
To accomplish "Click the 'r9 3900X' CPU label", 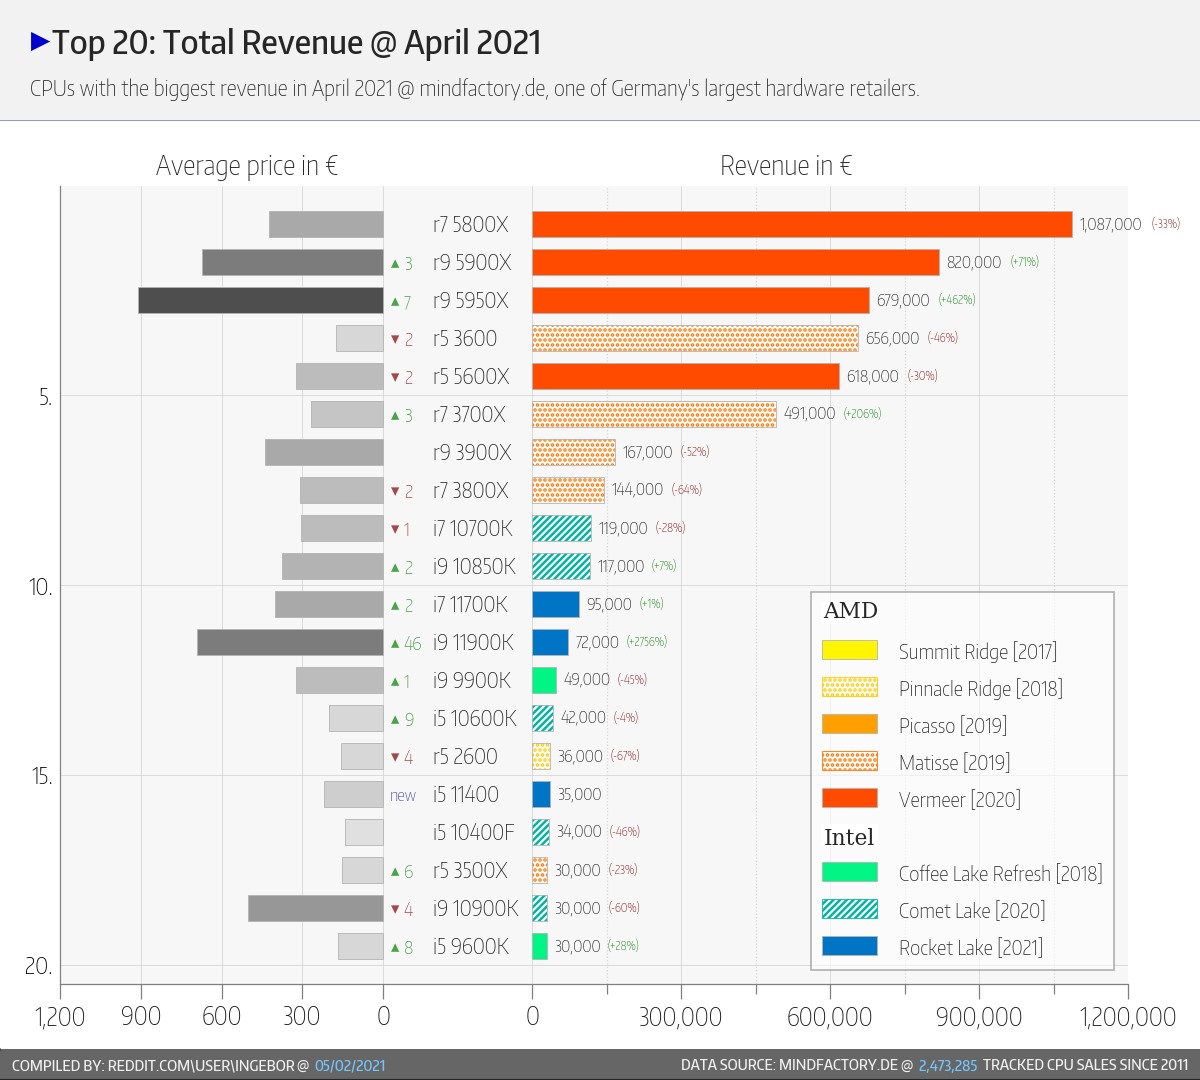I will pos(472,453).
